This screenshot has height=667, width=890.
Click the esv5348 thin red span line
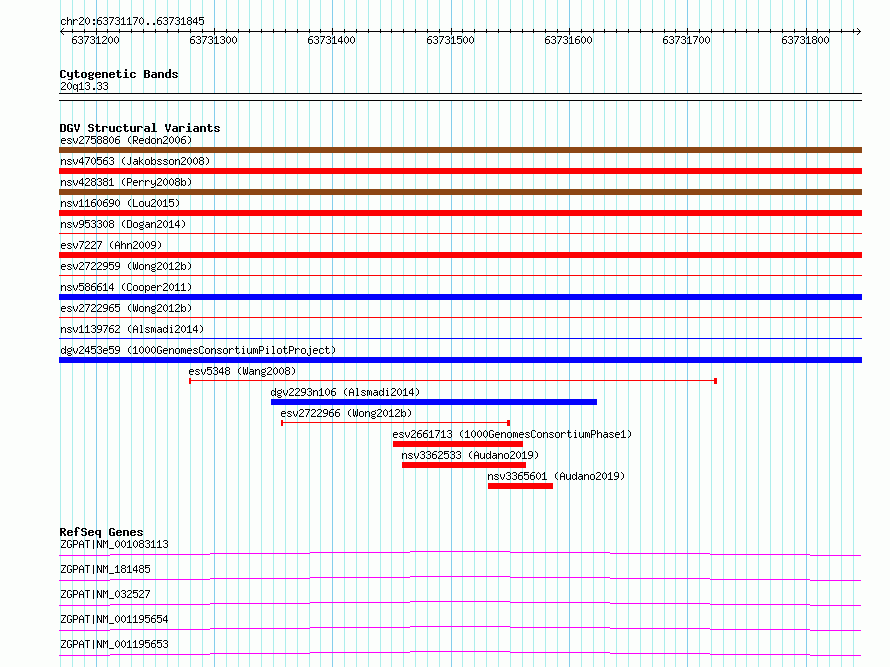453,381
